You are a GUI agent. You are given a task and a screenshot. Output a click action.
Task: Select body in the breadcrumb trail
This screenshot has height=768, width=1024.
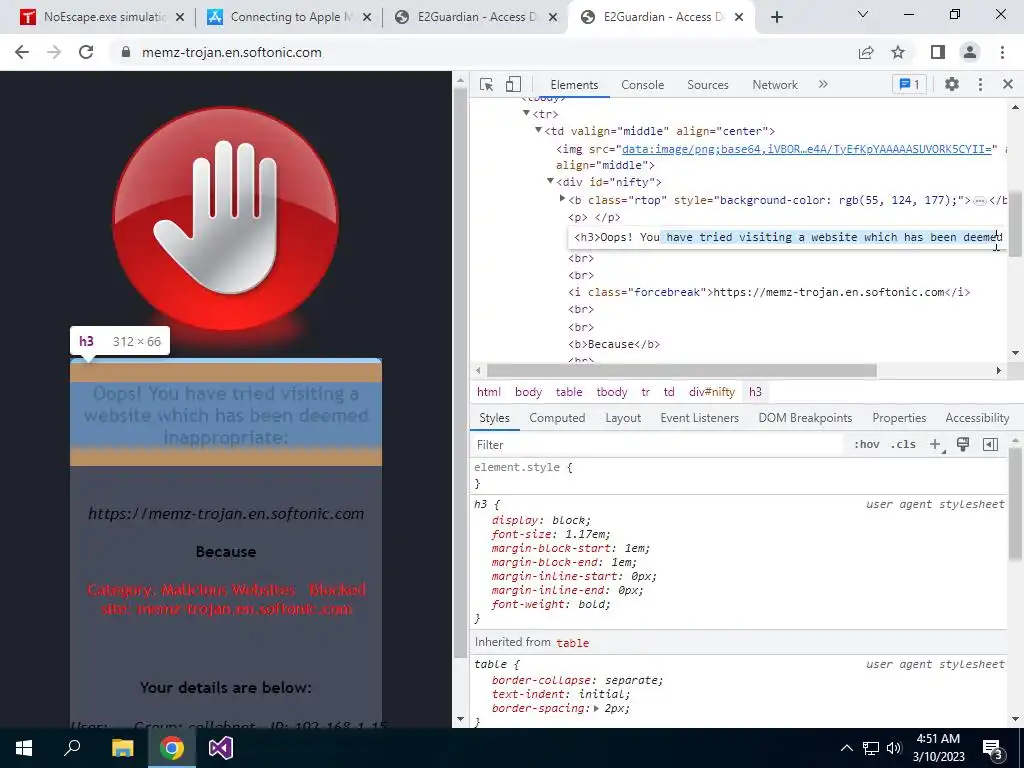[x=528, y=392]
